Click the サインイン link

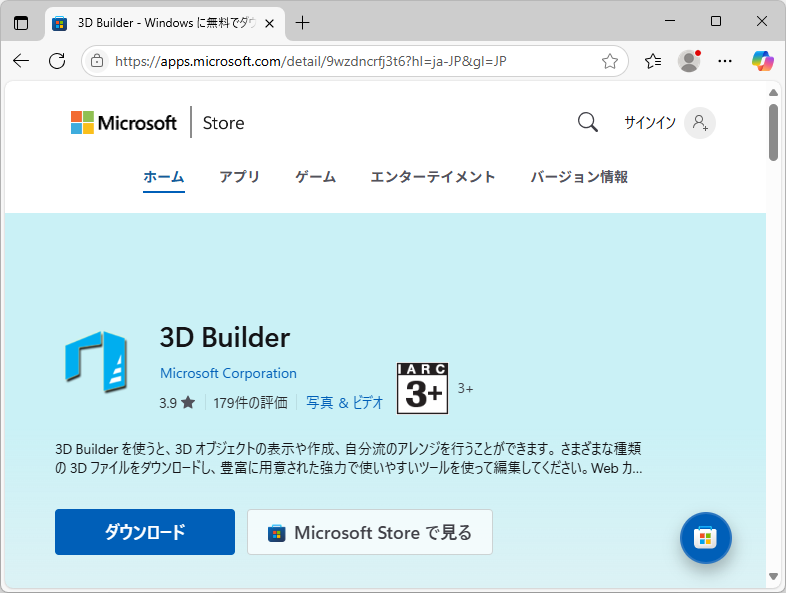(x=650, y=122)
